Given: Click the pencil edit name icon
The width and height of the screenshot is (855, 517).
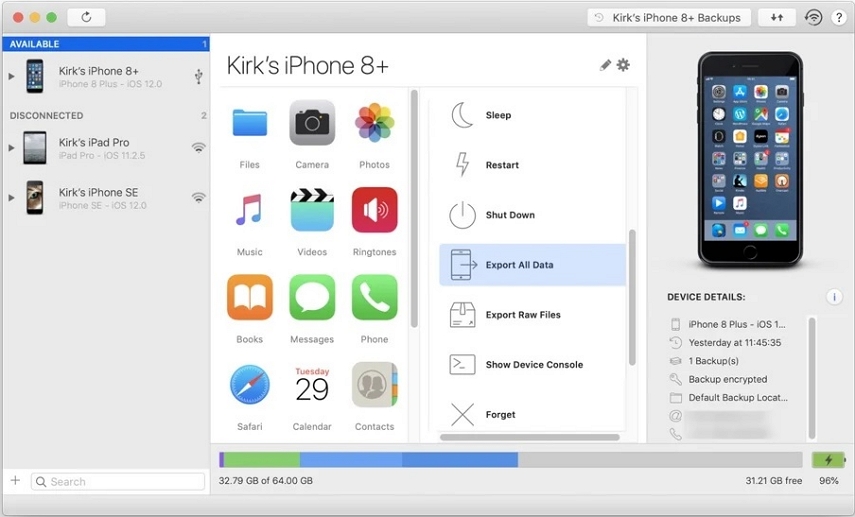Looking at the screenshot, I should pyautogui.click(x=605, y=65).
